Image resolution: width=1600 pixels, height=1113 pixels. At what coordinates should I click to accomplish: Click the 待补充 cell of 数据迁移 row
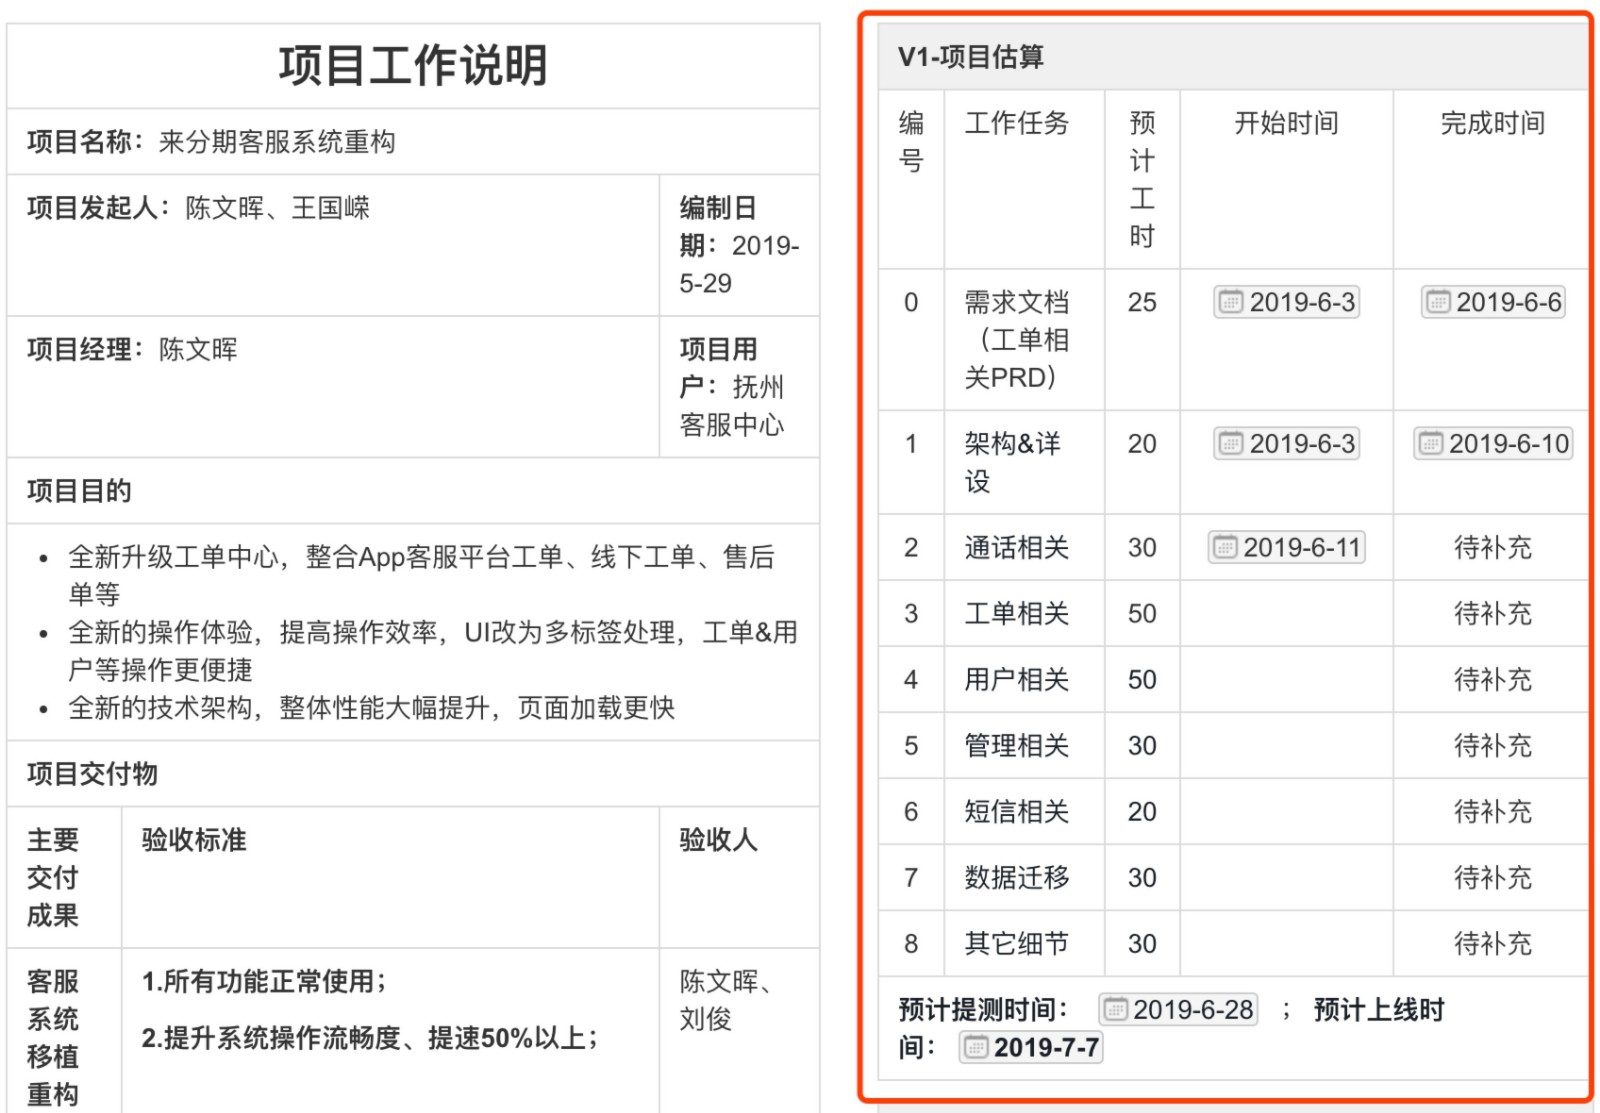[1491, 878]
